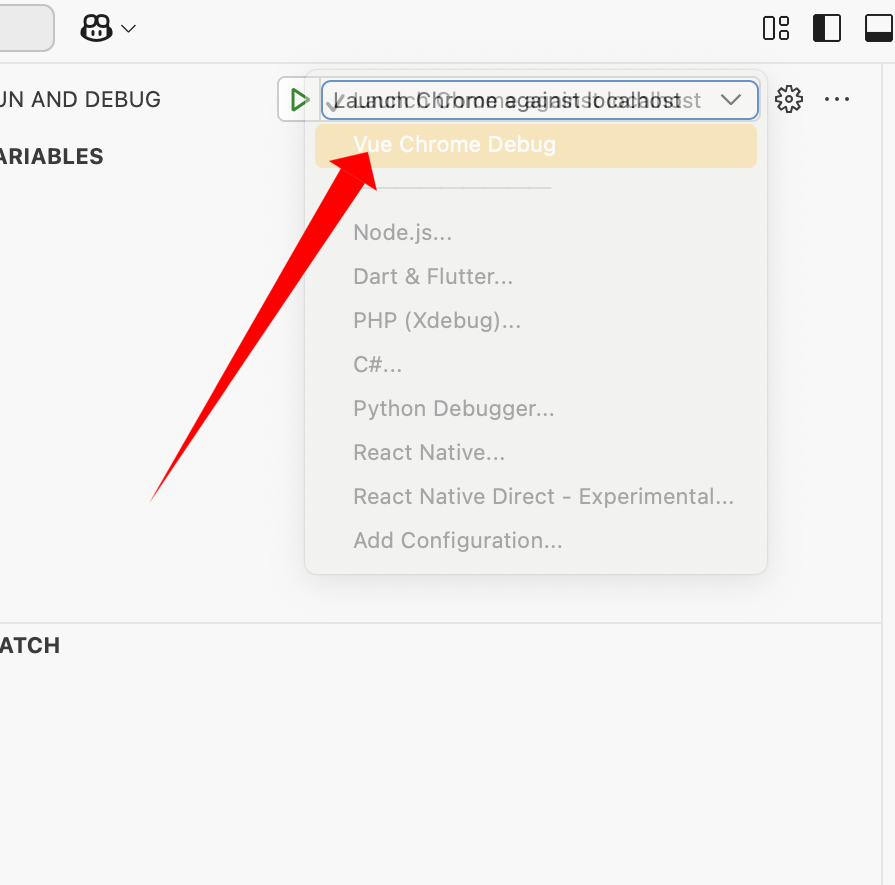The image size is (895, 885).
Task: Click Add Configuration at the list bottom
Action: tap(458, 540)
